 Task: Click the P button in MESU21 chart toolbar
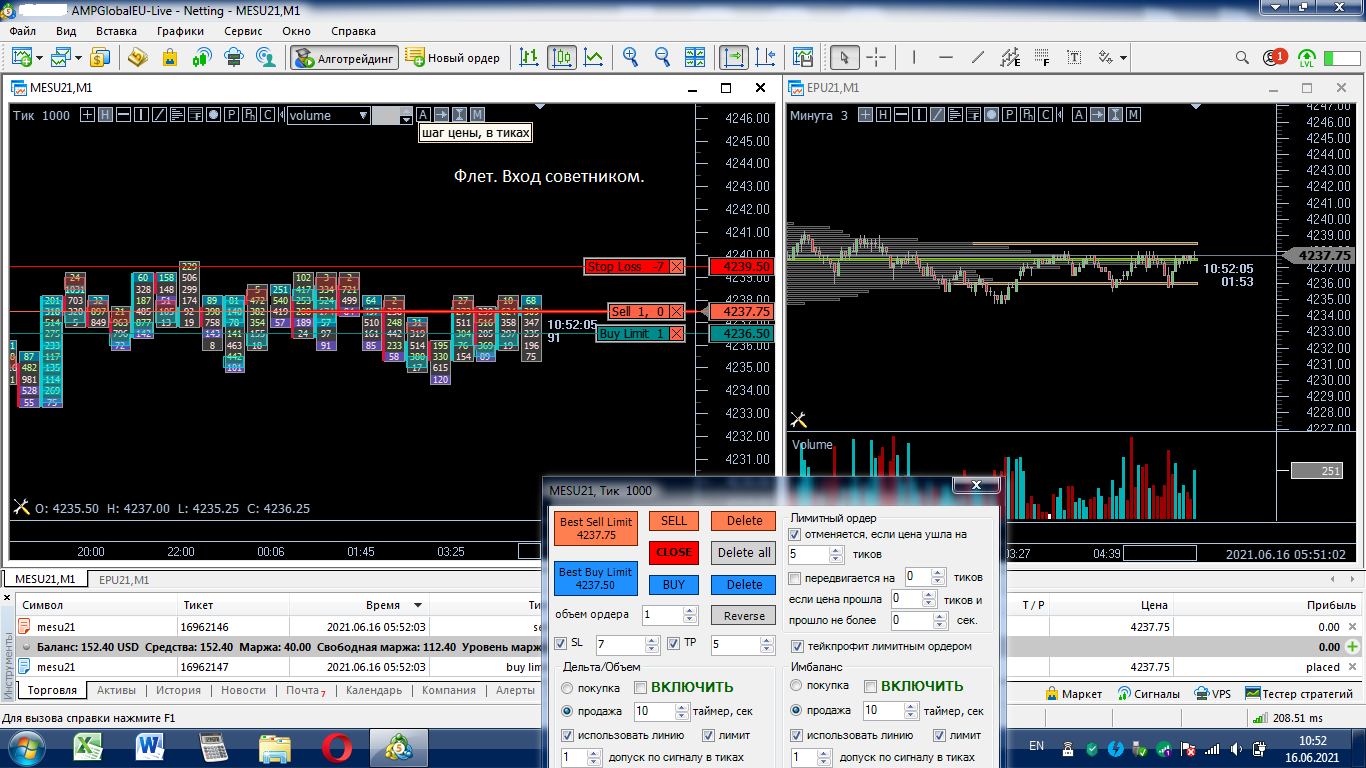tap(231, 115)
